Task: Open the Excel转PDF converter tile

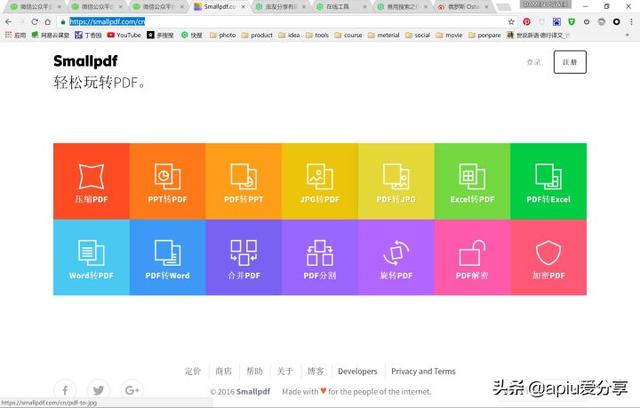Action: (x=472, y=181)
